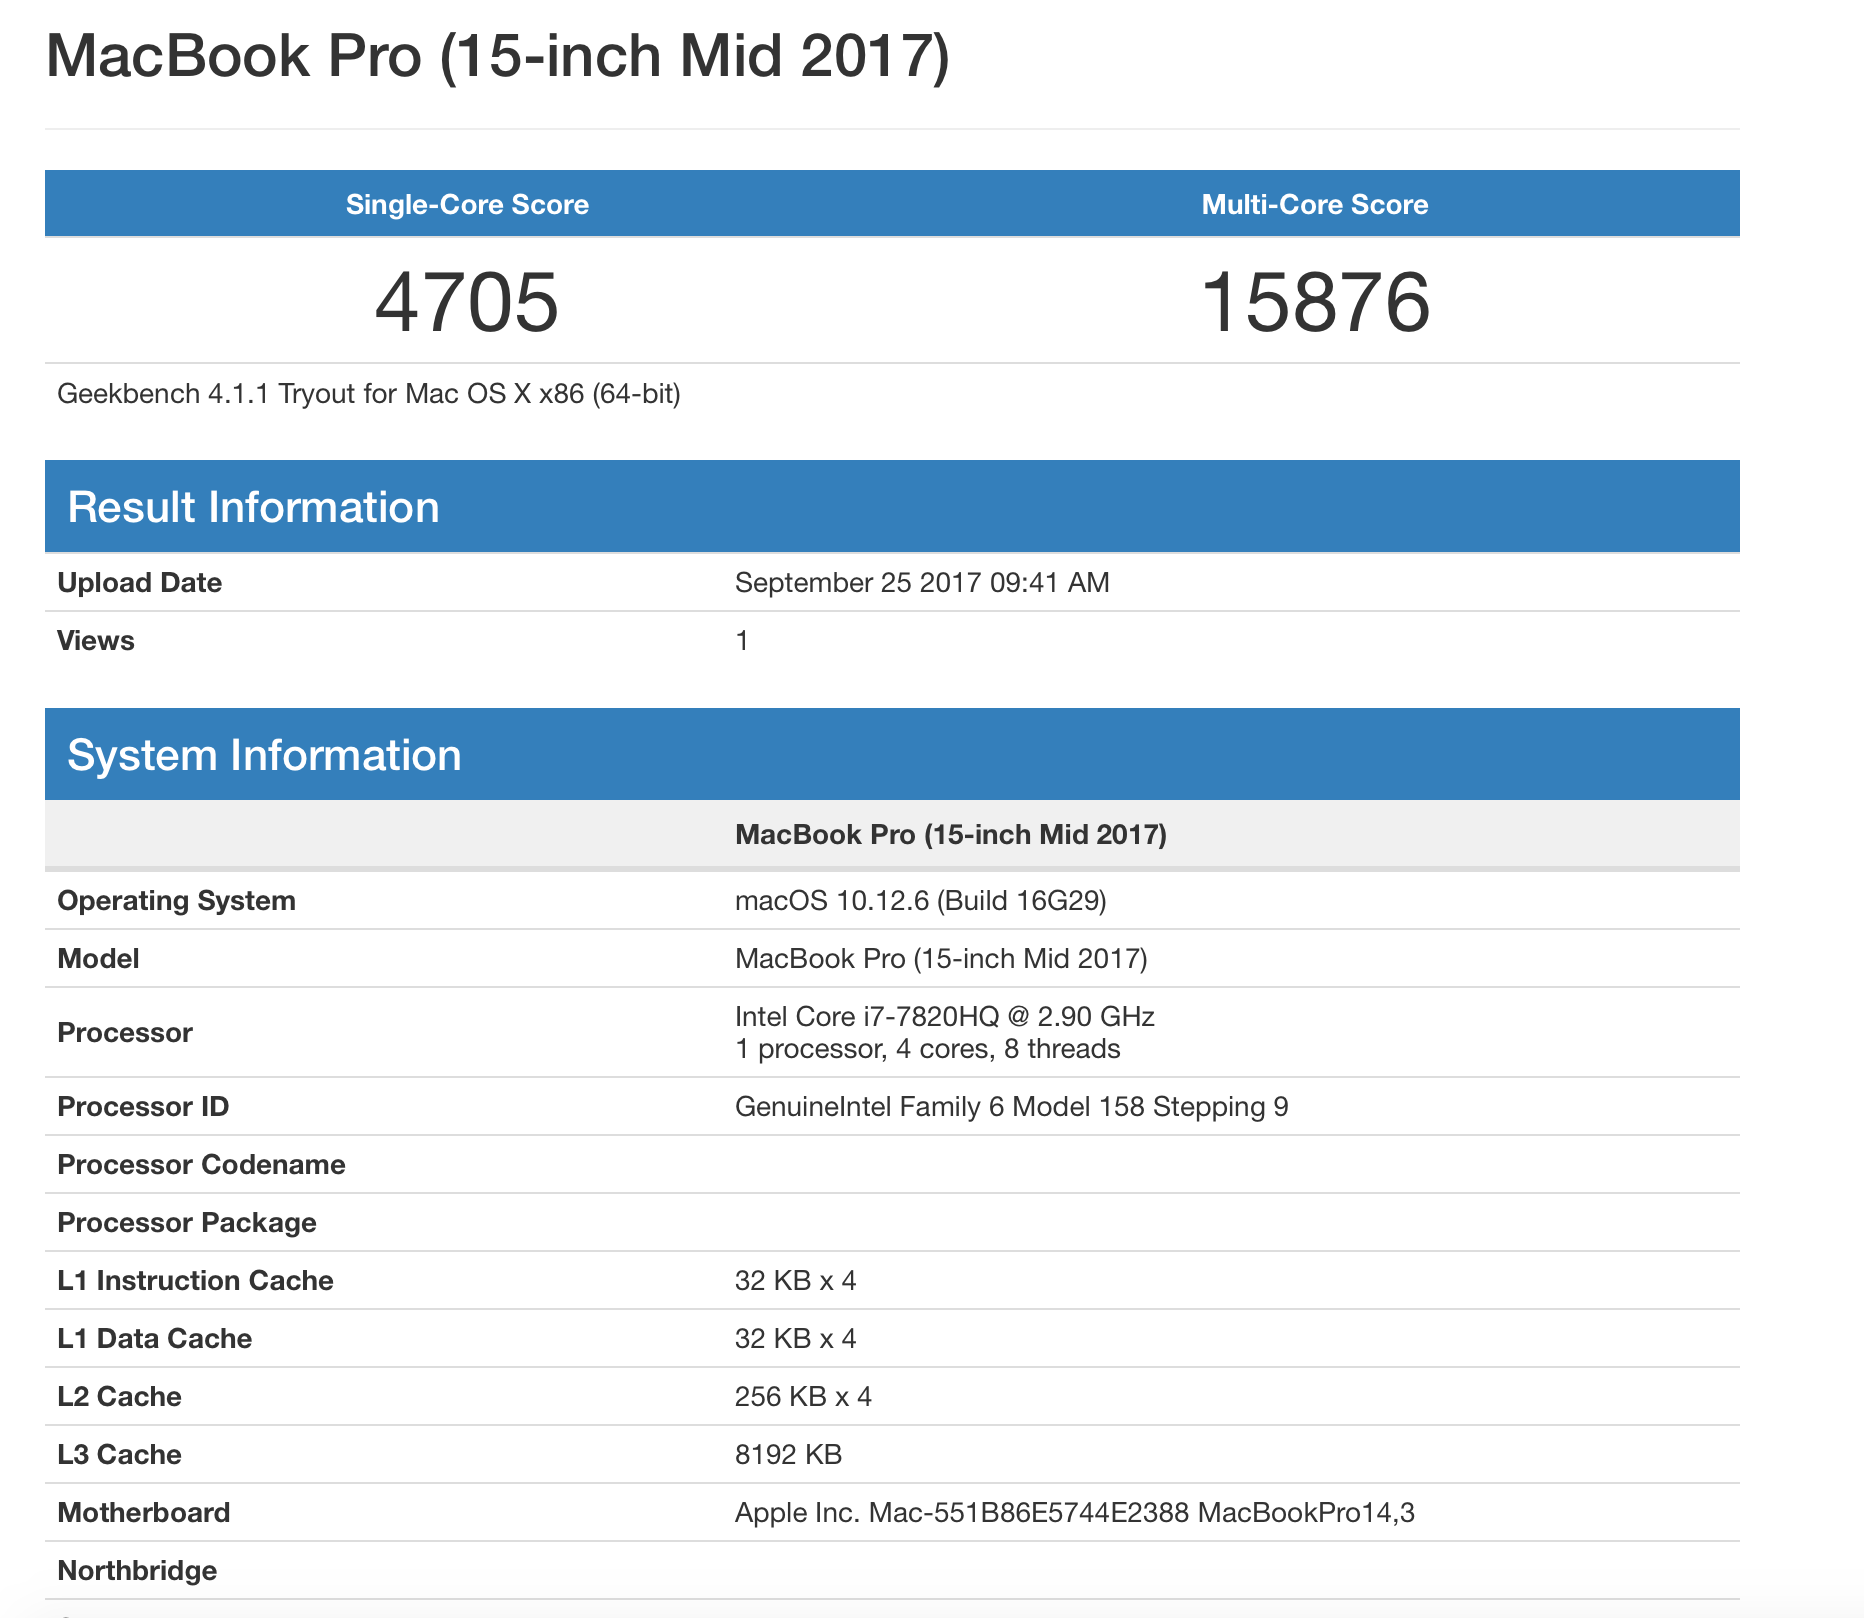Screen dimensions: 1864x1618
Task: Click the Geekbench 4.1.1 Tryout version line
Action: pyautogui.click(x=369, y=394)
